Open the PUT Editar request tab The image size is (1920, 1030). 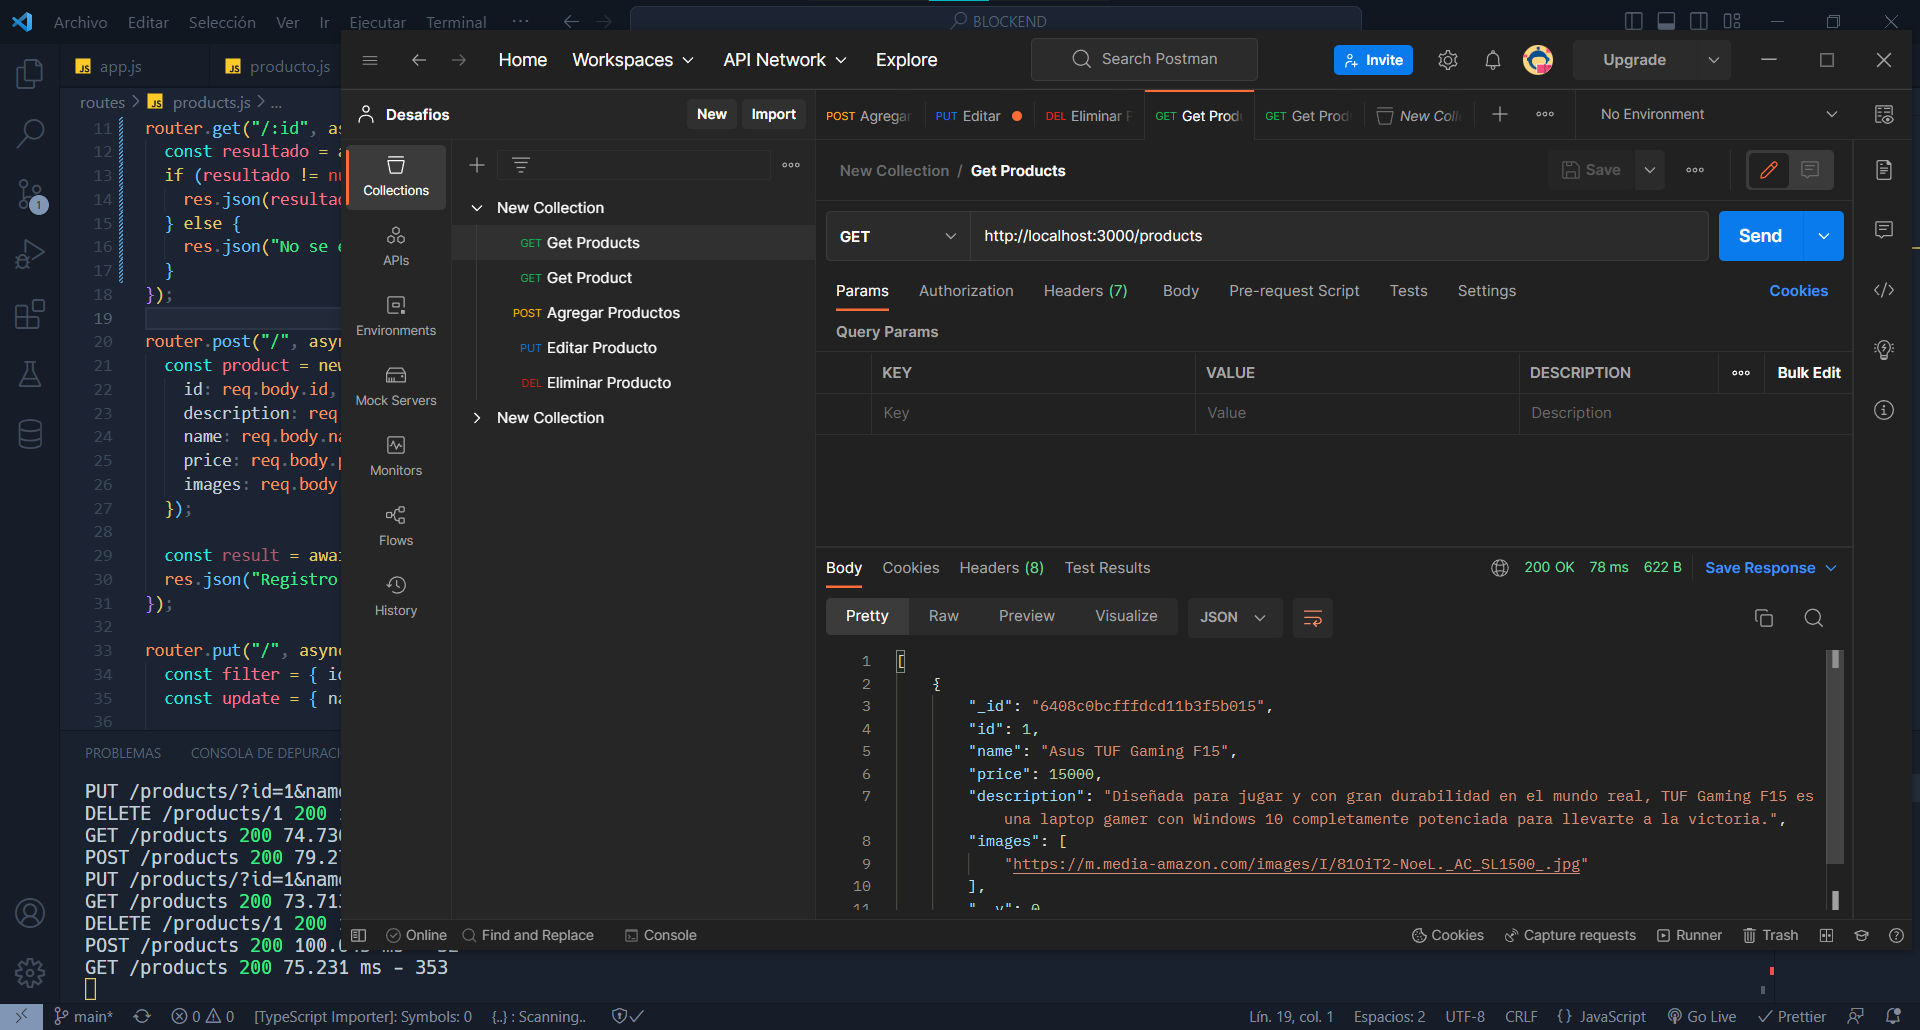(979, 116)
